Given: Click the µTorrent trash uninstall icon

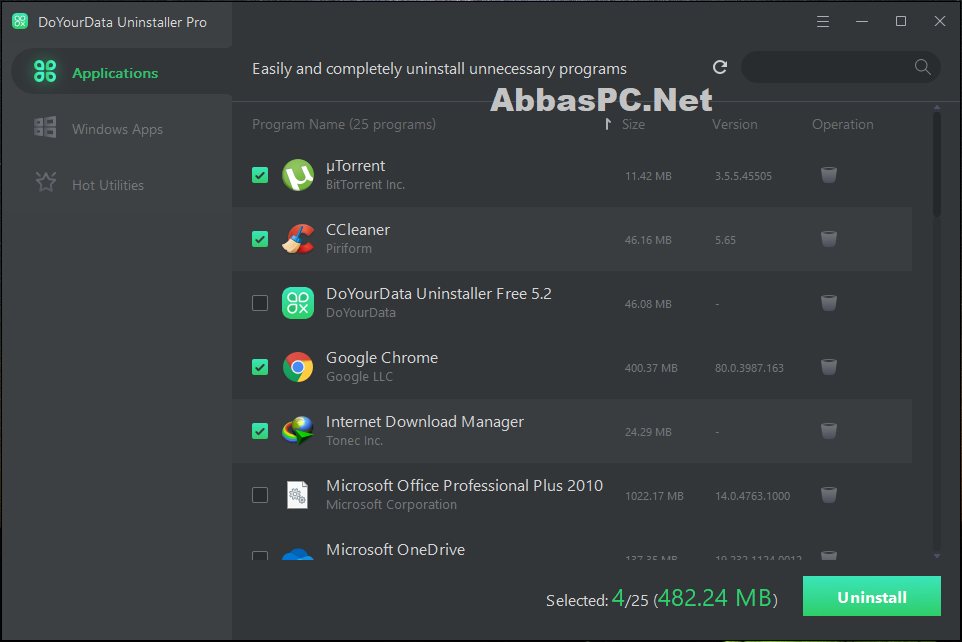Looking at the screenshot, I should click(829, 175).
